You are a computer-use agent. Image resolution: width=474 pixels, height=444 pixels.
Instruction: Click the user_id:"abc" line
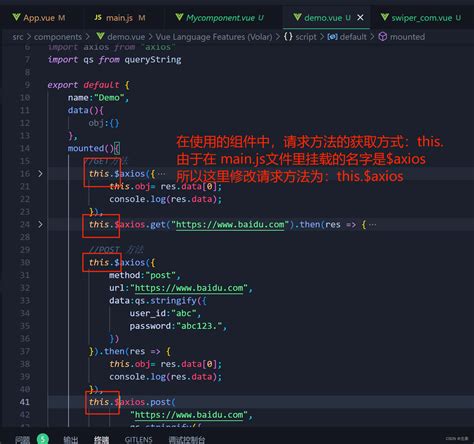pyautogui.click(x=165, y=313)
